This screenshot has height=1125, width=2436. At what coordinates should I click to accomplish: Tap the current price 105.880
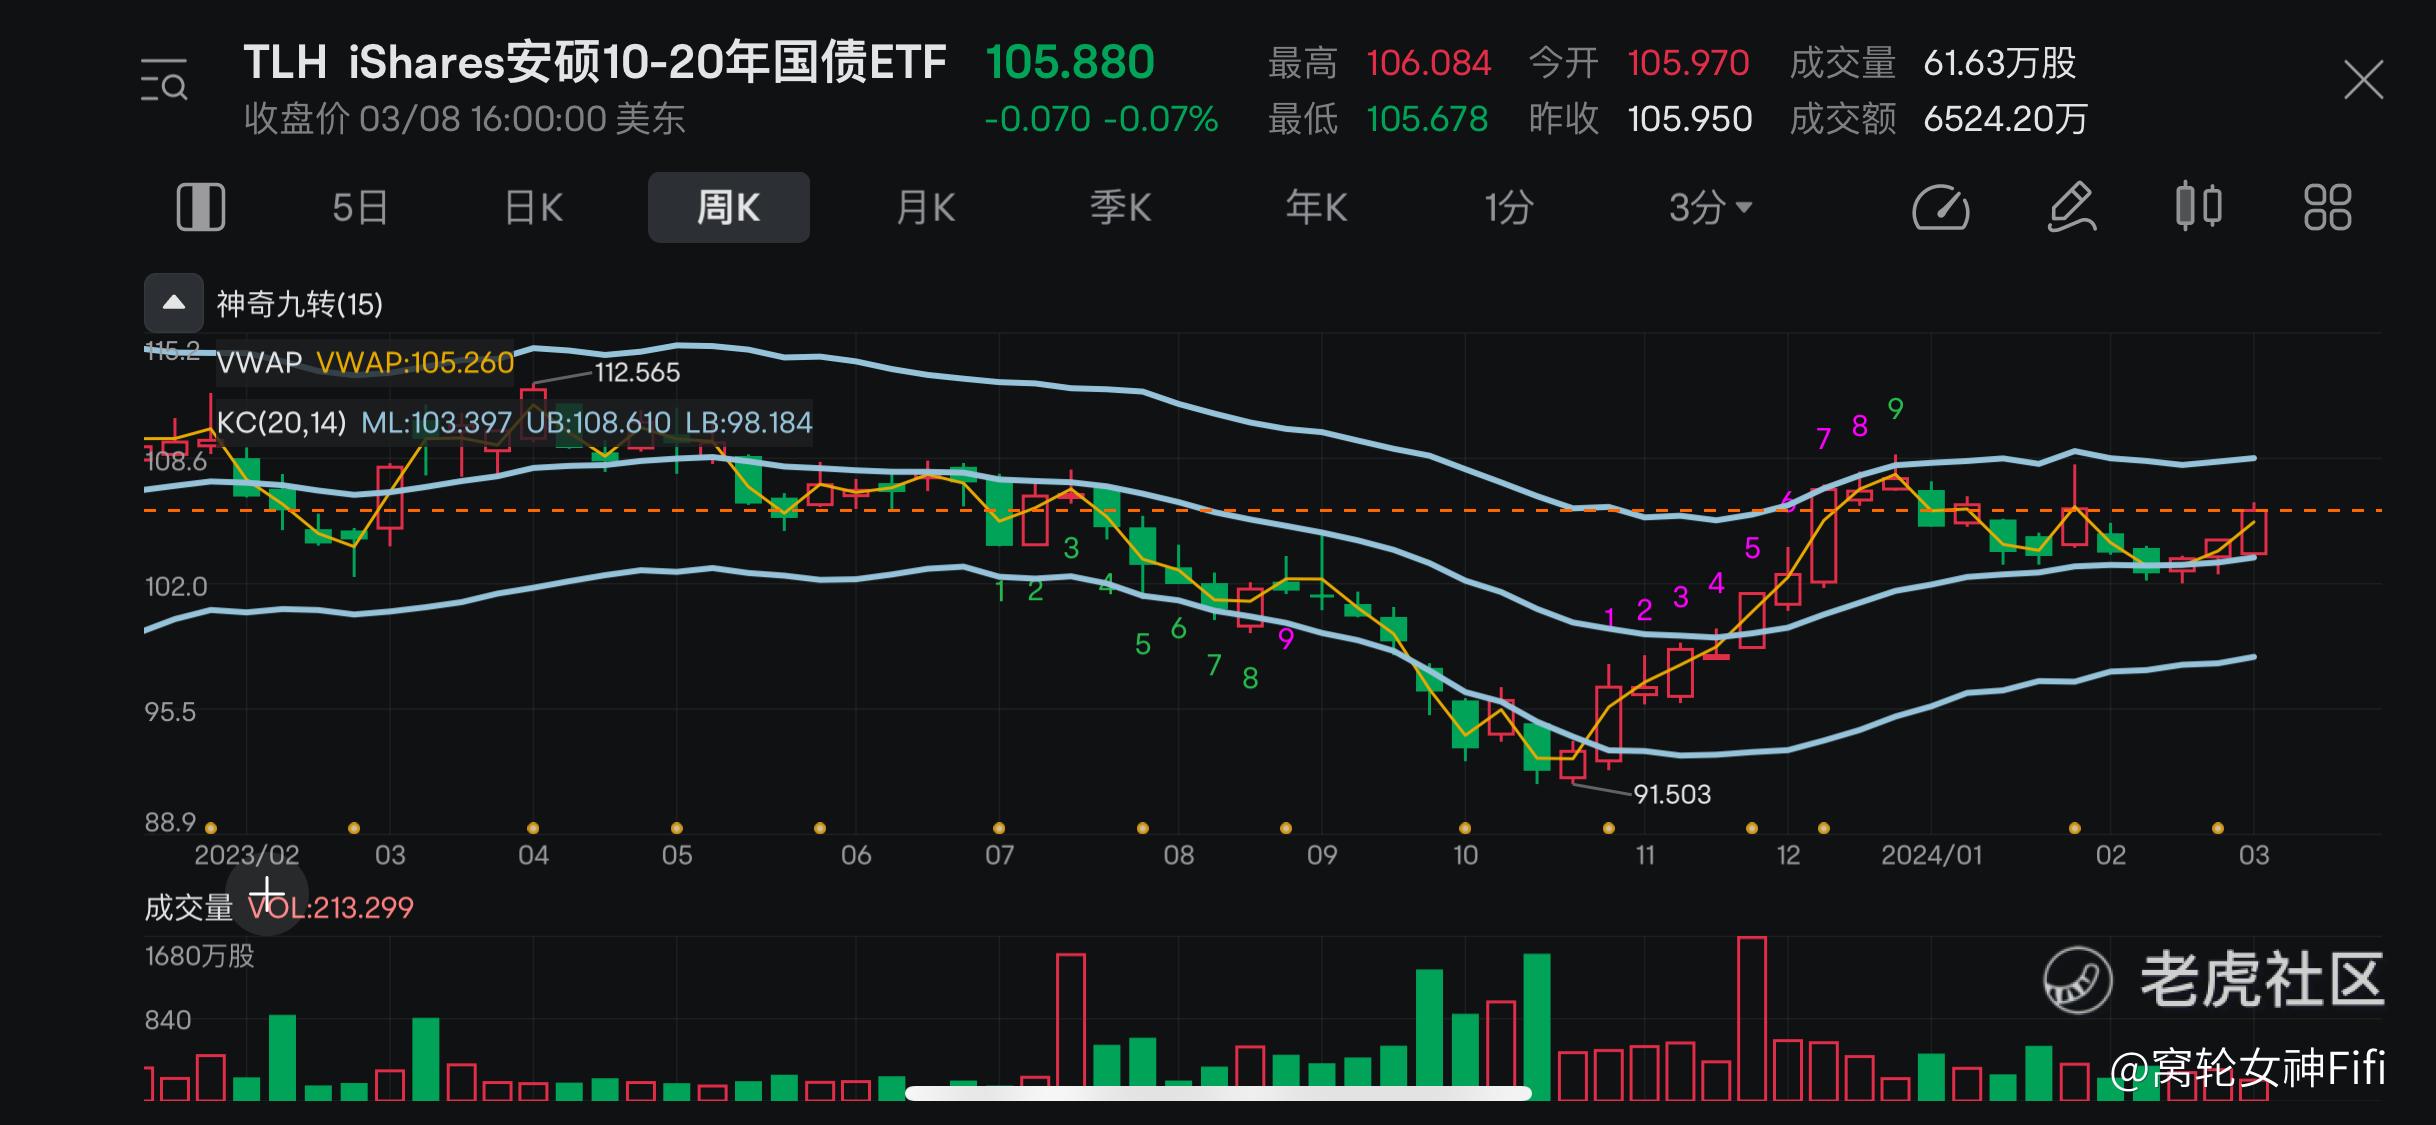coord(1070,62)
